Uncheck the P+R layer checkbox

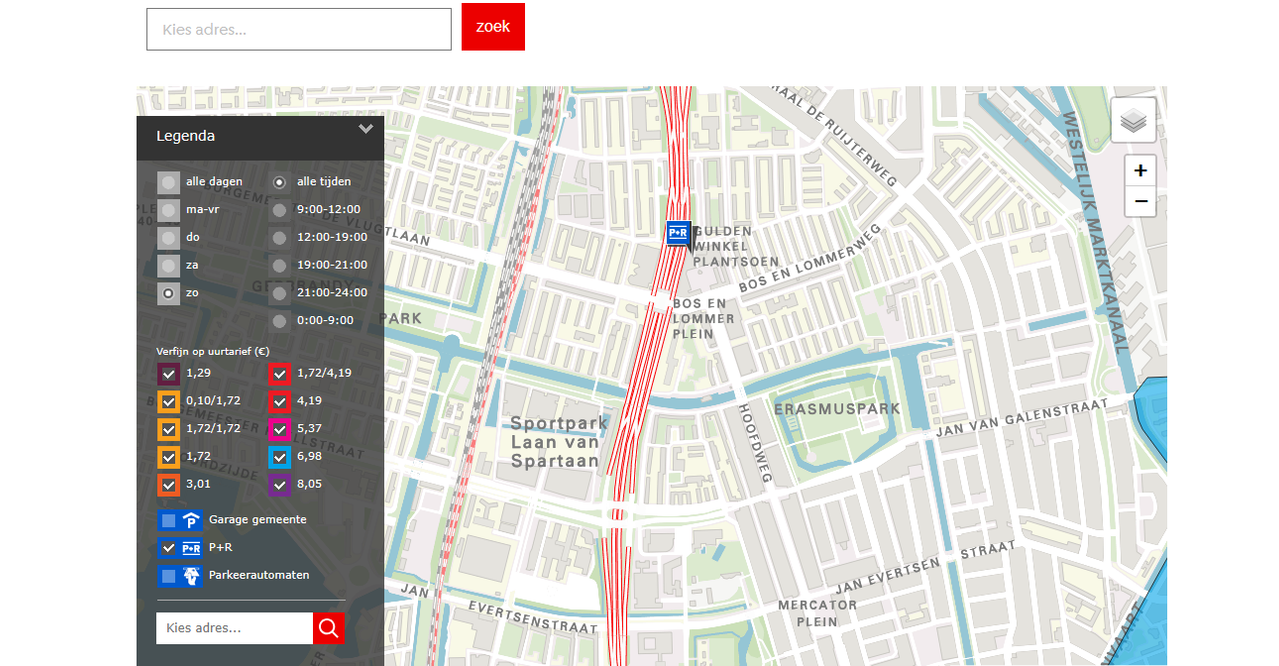tap(168, 548)
